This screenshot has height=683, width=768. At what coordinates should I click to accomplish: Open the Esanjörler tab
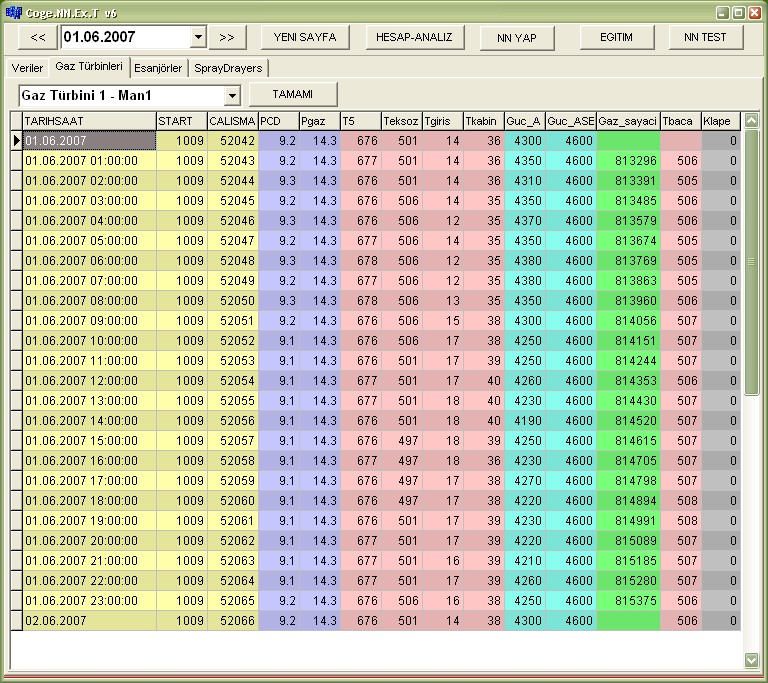tap(158, 68)
